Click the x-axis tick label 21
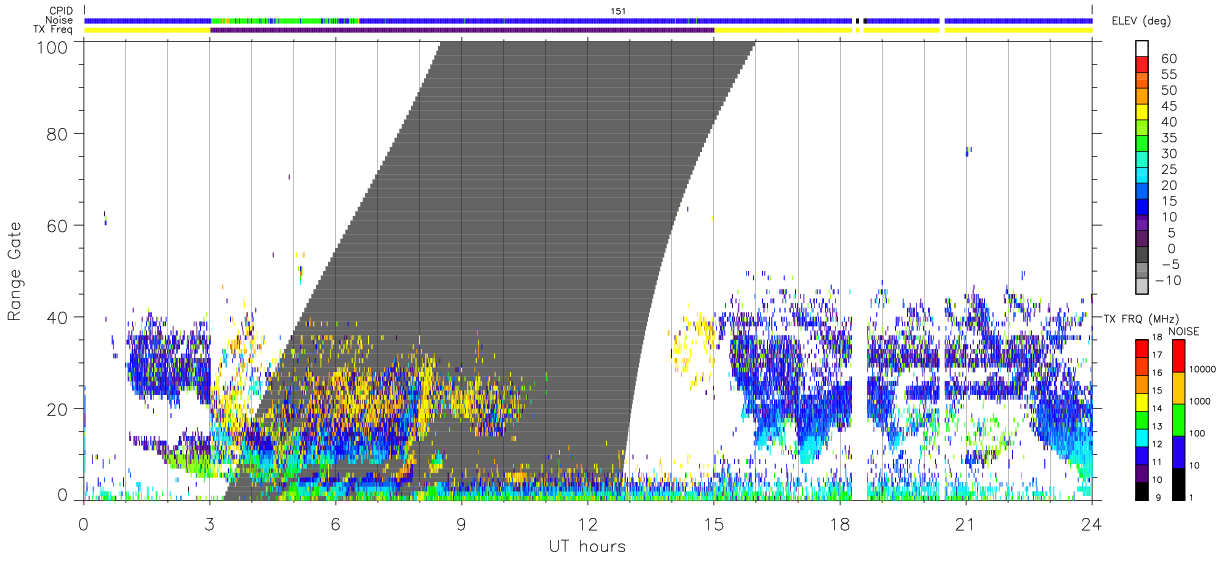 [965, 523]
